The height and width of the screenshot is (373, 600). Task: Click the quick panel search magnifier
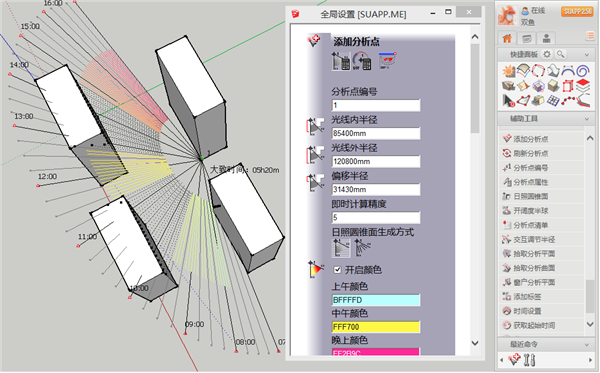(x=560, y=54)
